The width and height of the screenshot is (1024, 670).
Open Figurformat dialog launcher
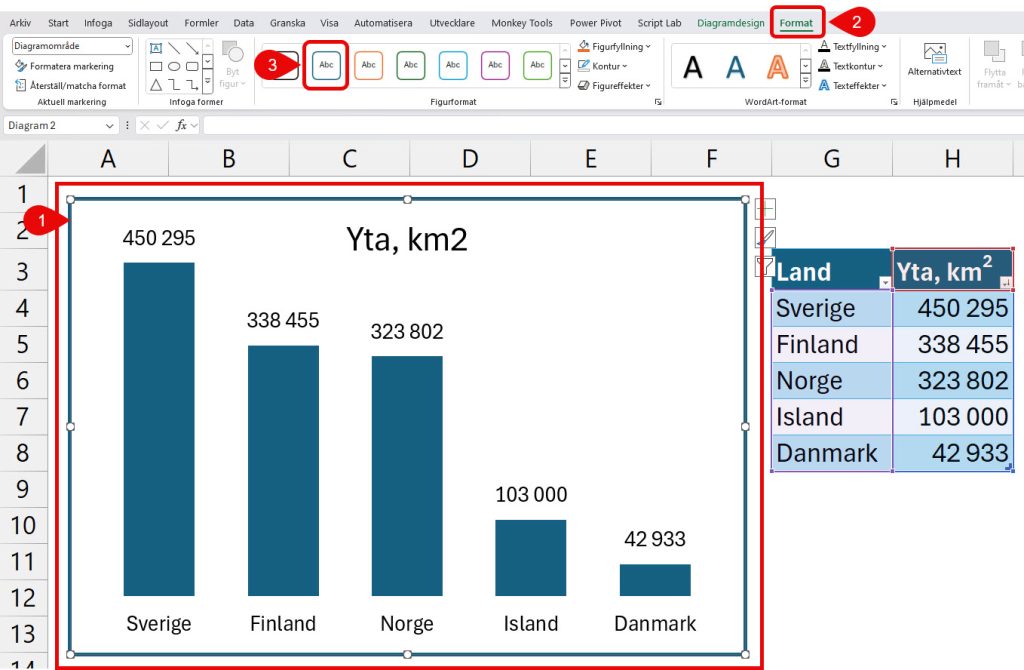pyautogui.click(x=658, y=102)
